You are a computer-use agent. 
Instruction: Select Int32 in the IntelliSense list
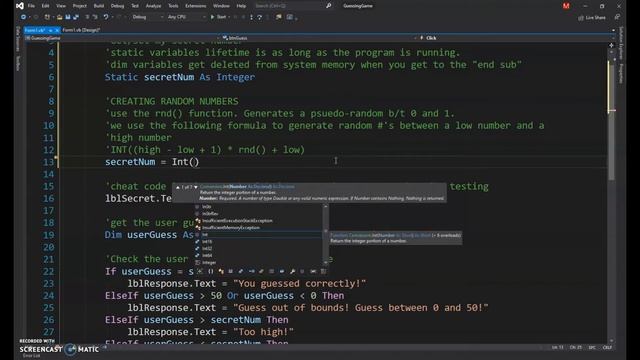coord(207,249)
